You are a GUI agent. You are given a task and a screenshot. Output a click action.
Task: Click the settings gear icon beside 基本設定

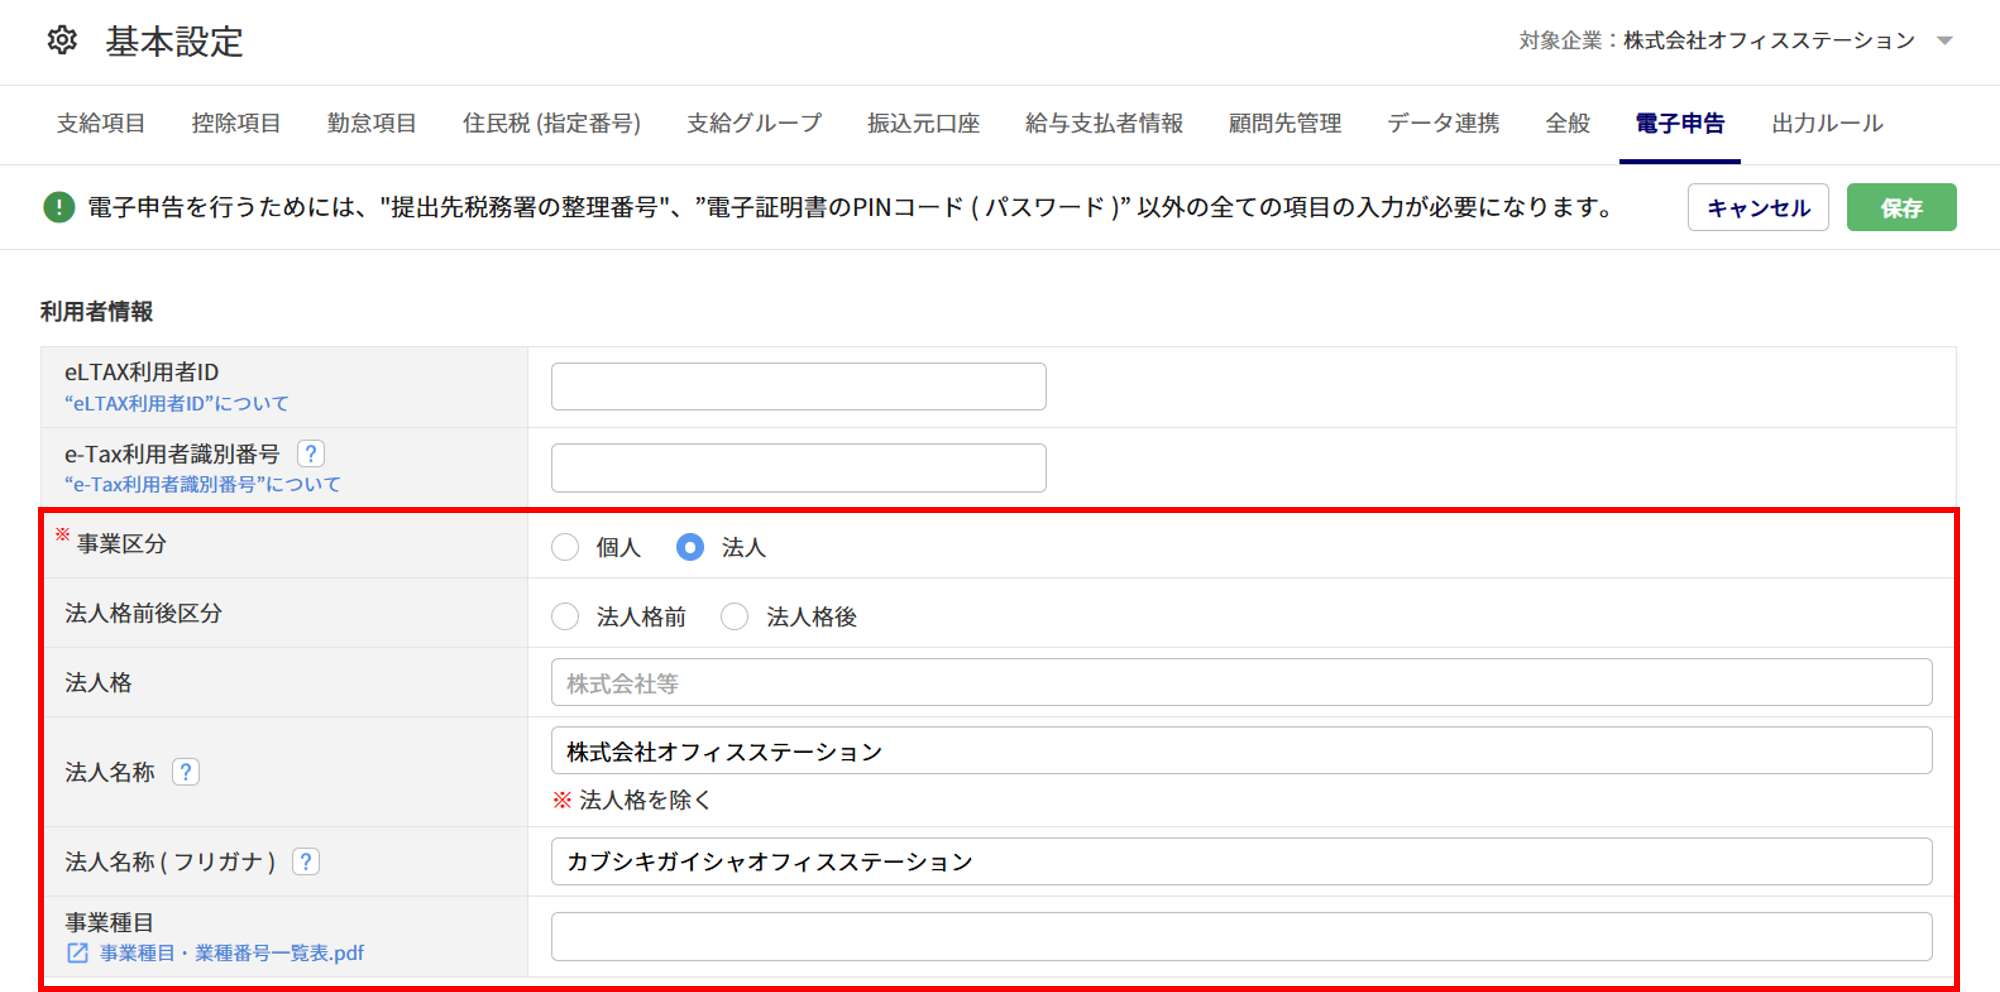[x=62, y=40]
